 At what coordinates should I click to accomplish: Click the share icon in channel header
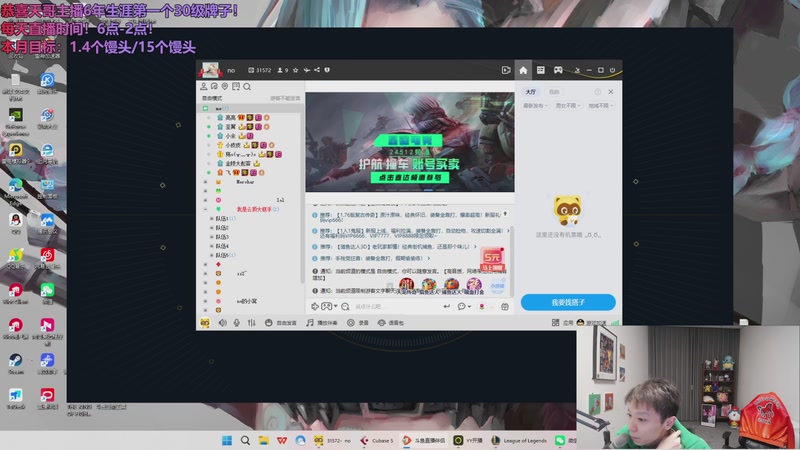317,70
